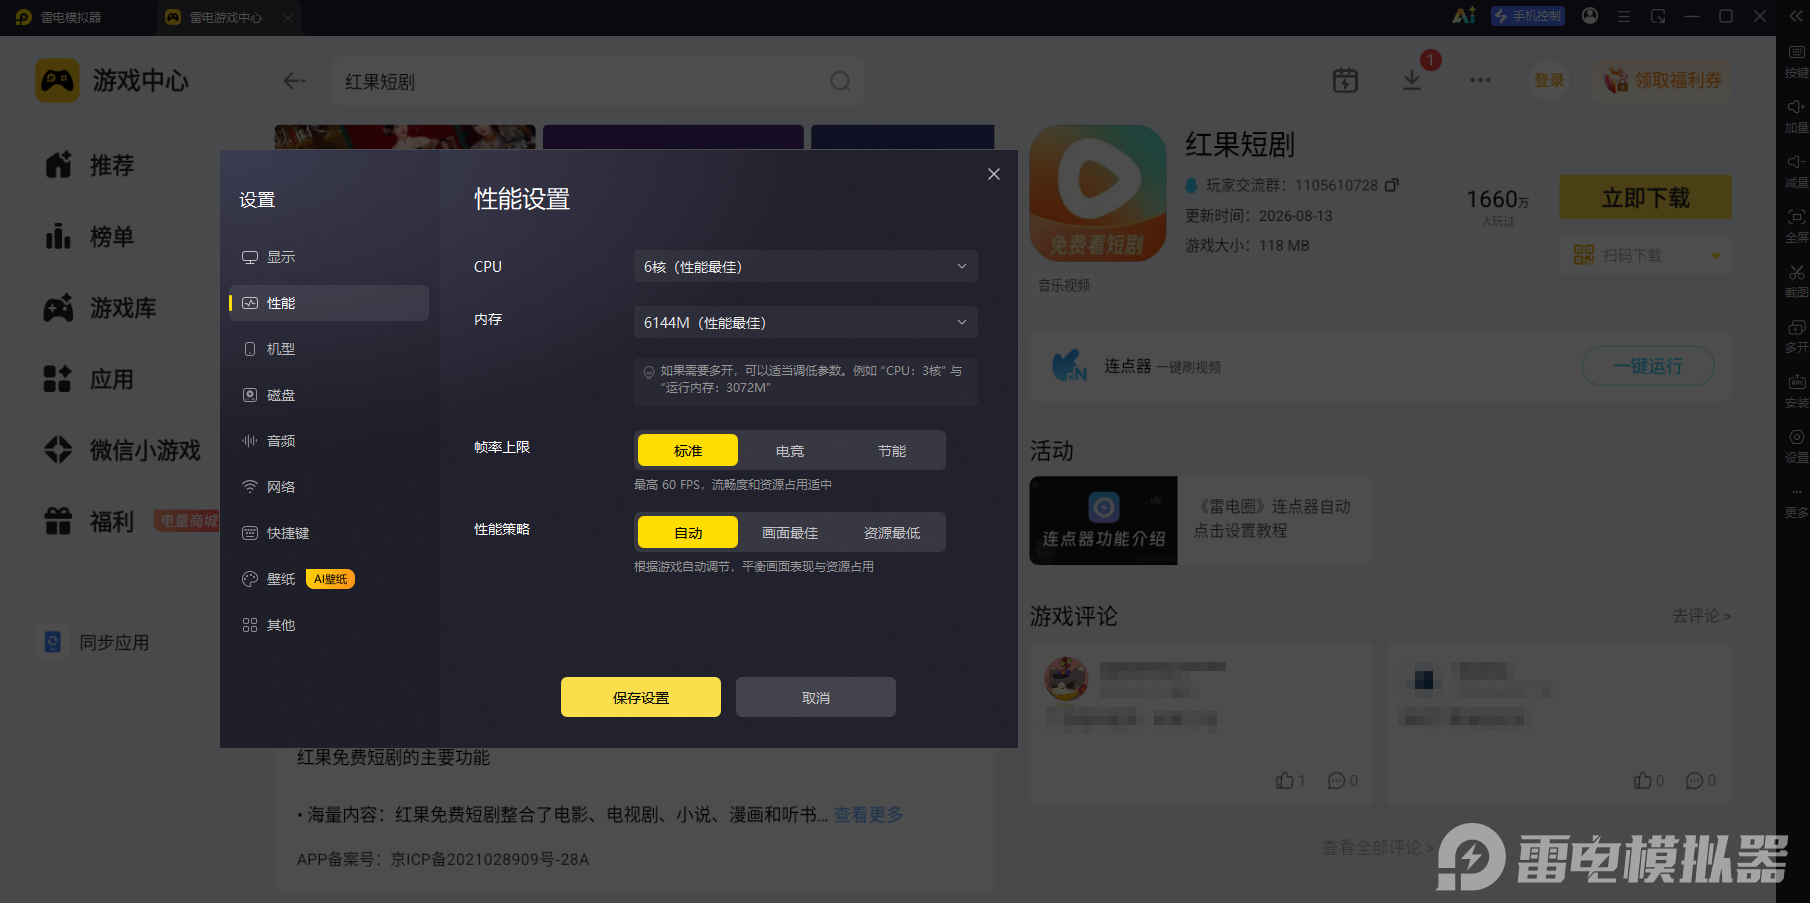The height and width of the screenshot is (903, 1810).
Task: Open the 壁纸 wallpaper settings section
Action: click(269, 579)
